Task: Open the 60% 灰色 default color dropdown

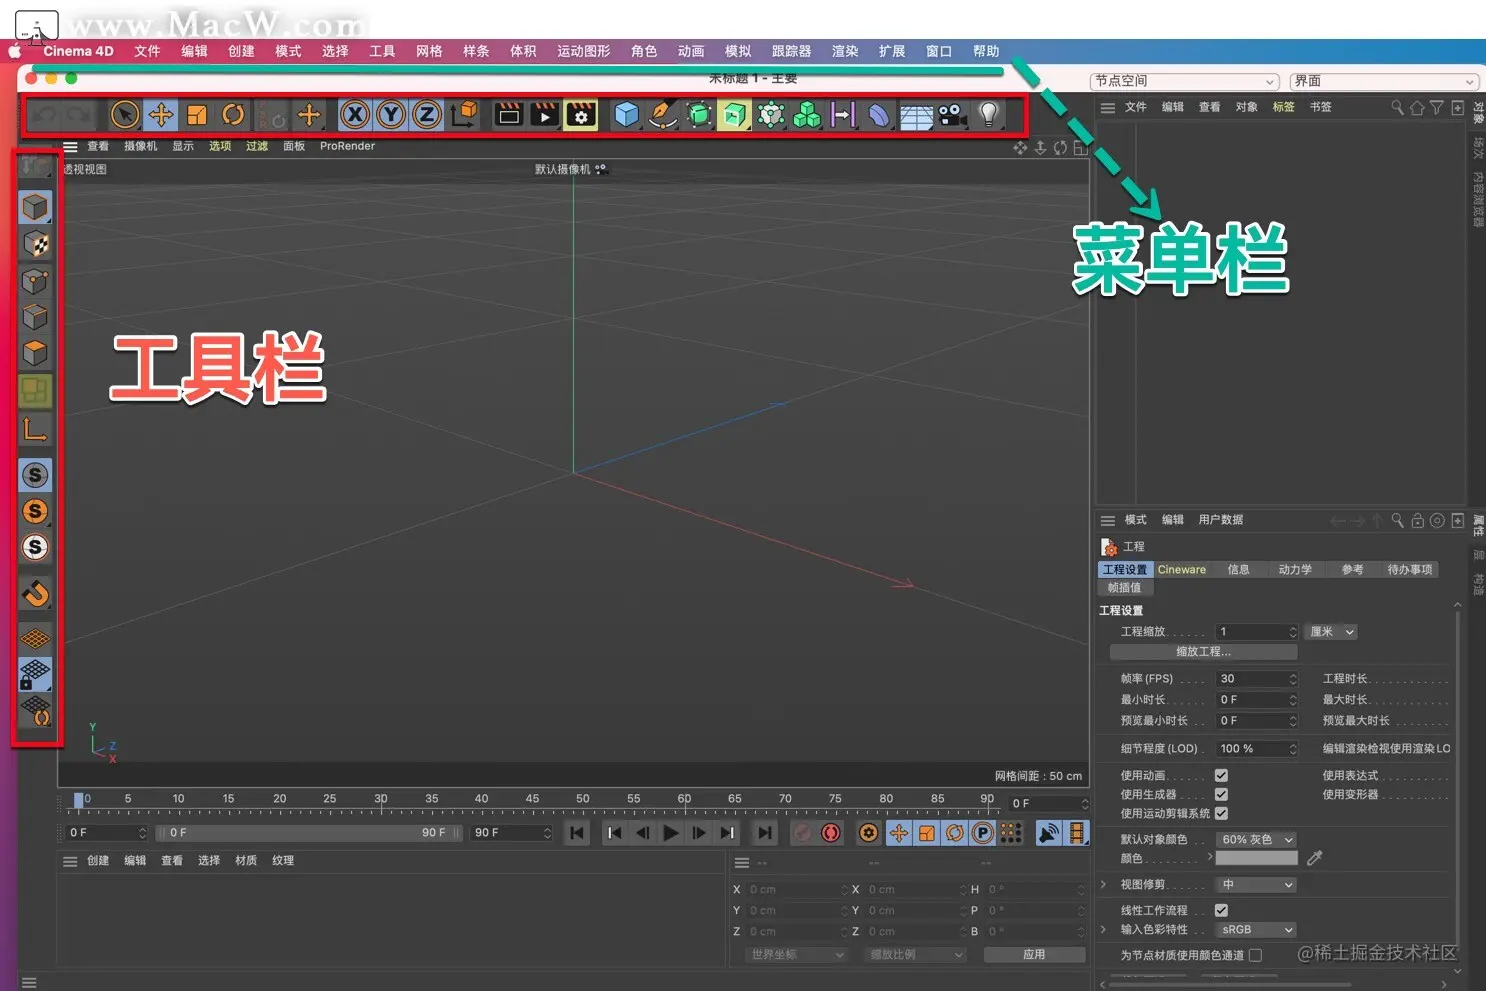Action: (1256, 840)
